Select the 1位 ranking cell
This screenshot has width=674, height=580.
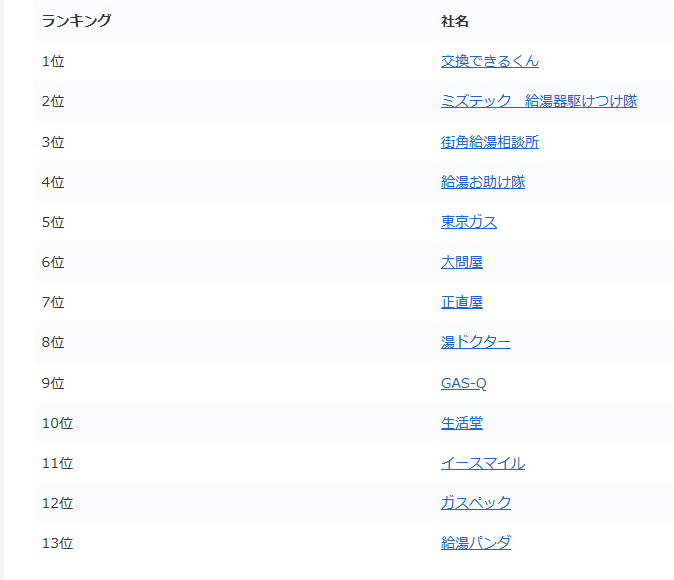click(53, 61)
